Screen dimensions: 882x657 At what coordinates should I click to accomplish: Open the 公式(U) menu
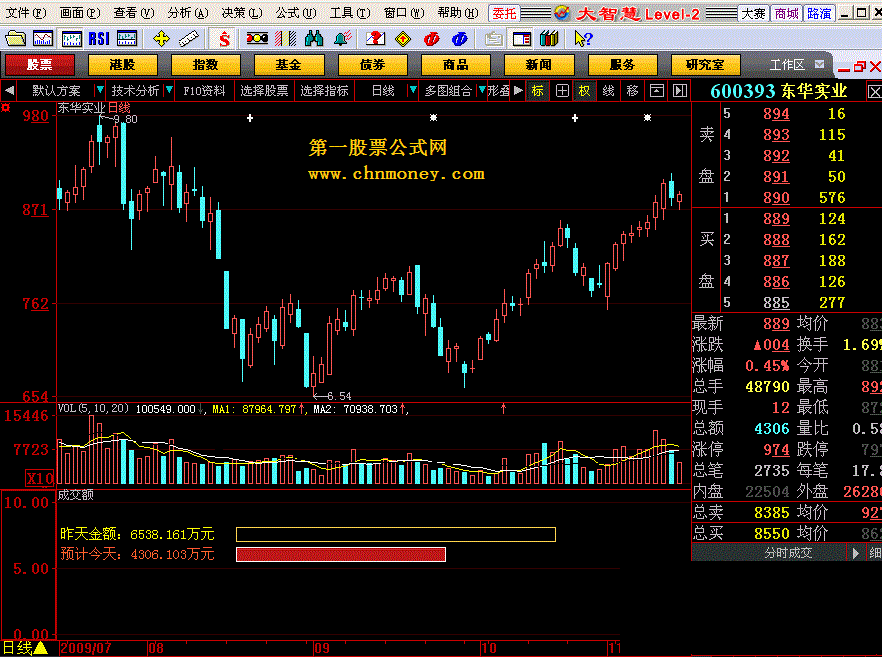[x=295, y=12]
